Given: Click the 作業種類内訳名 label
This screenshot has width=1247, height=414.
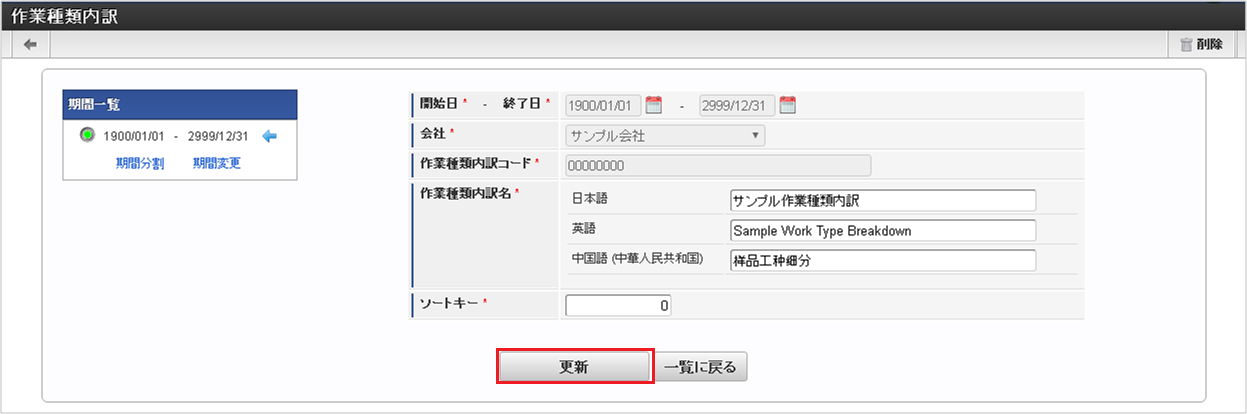Looking at the screenshot, I should [x=466, y=193].
